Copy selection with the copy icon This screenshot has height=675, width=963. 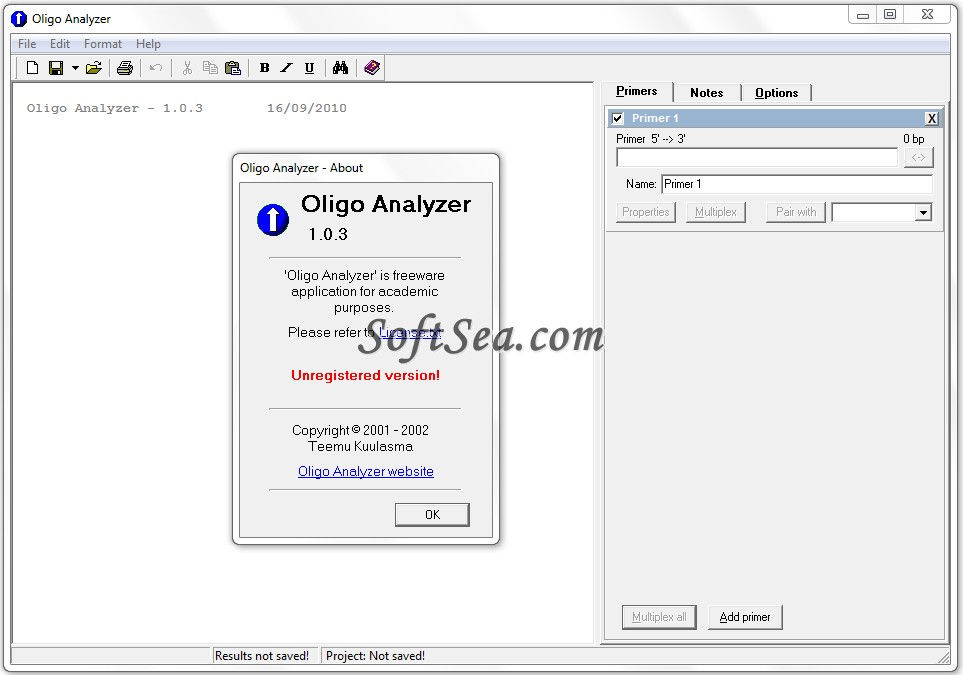tap(210, 68)
